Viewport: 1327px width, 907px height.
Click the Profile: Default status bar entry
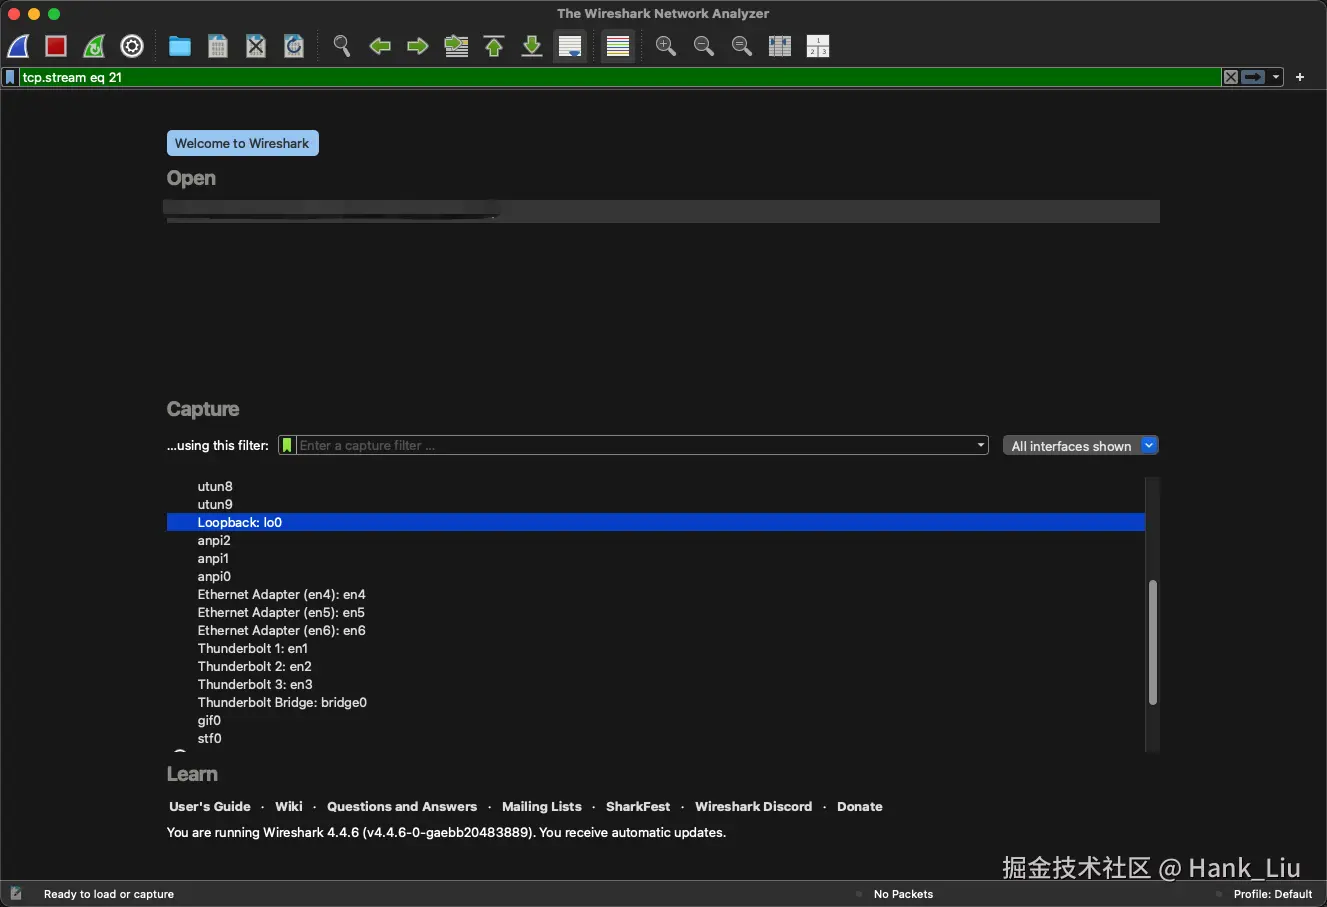click(1273, 894)
